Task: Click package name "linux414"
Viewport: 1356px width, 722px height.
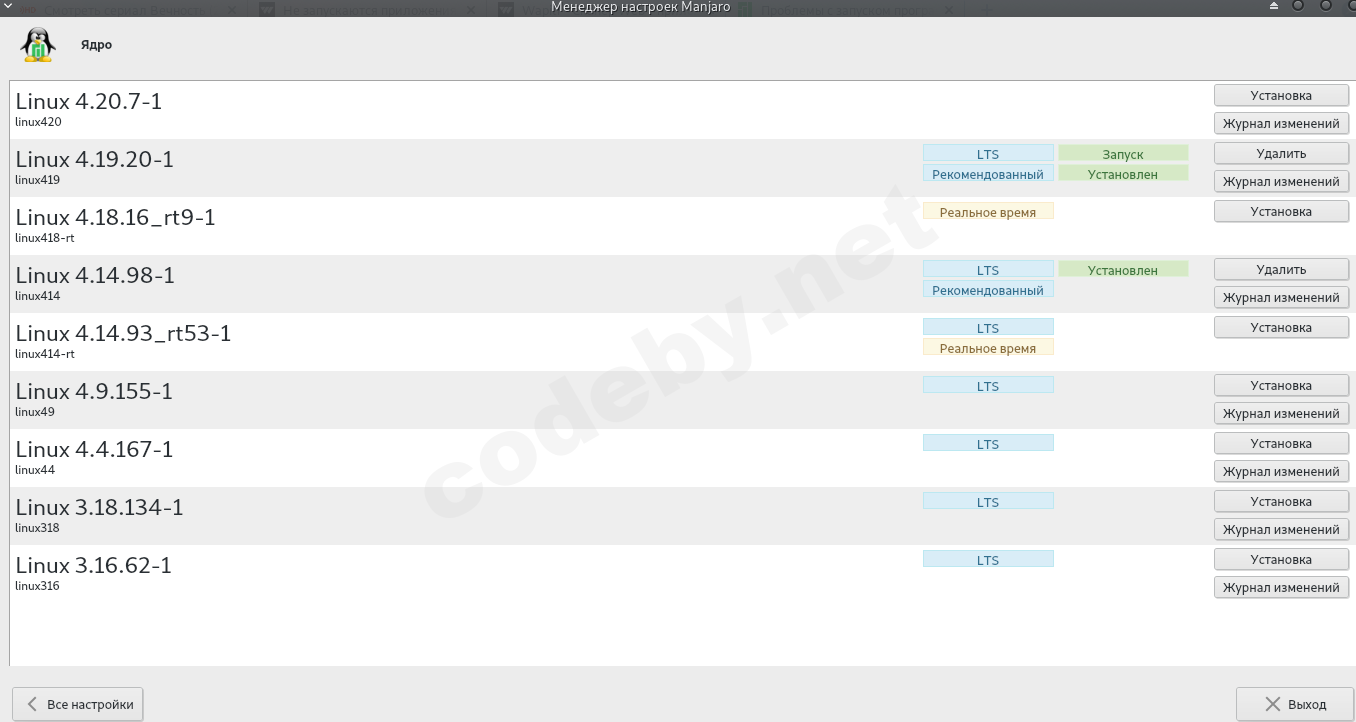Action: [x=38, y=296]
